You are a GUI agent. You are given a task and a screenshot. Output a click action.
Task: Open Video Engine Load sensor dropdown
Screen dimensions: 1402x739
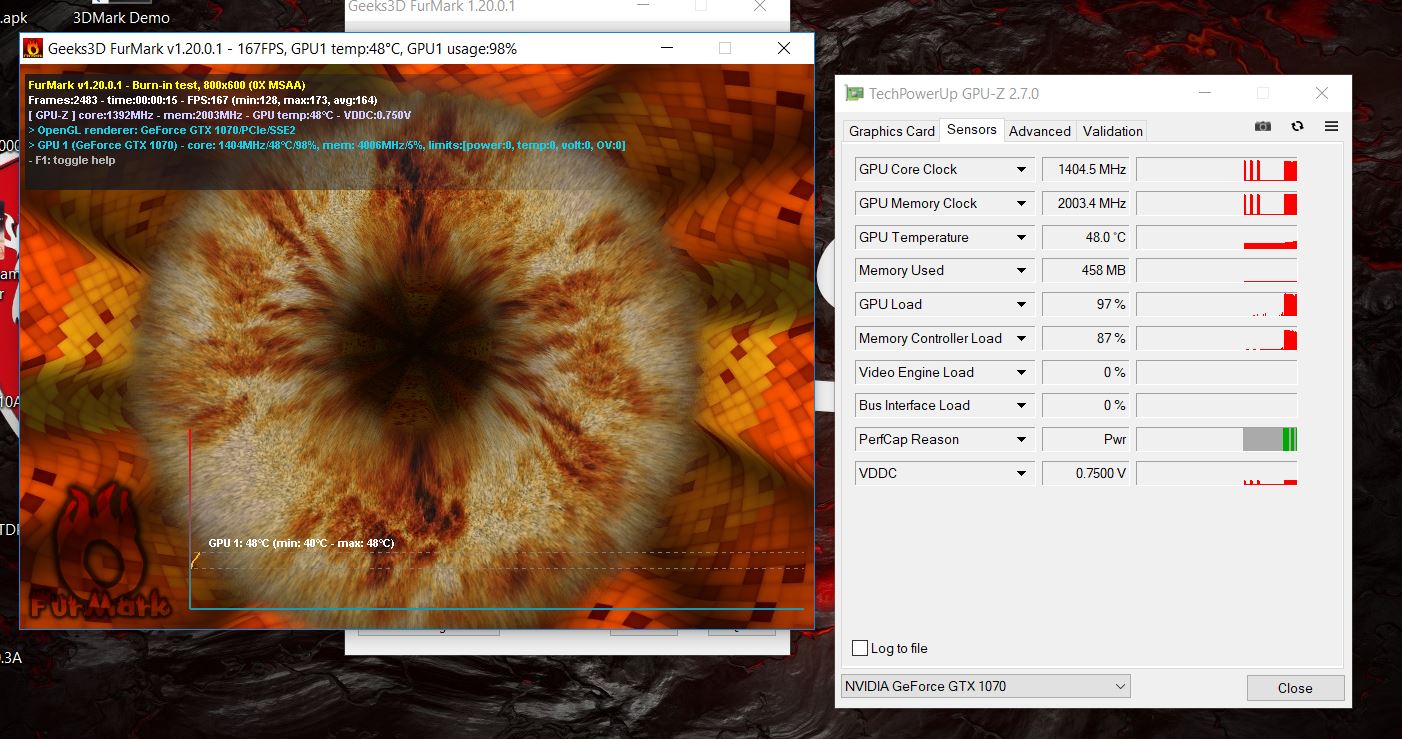1021,373
